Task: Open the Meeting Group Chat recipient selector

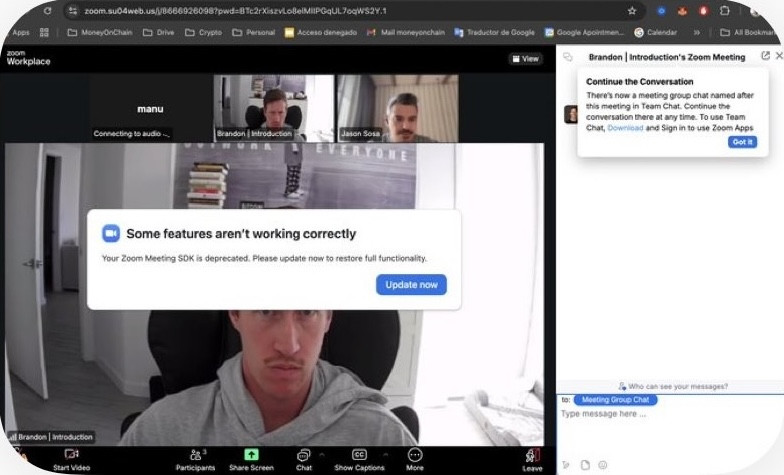Action: (616, 400)
